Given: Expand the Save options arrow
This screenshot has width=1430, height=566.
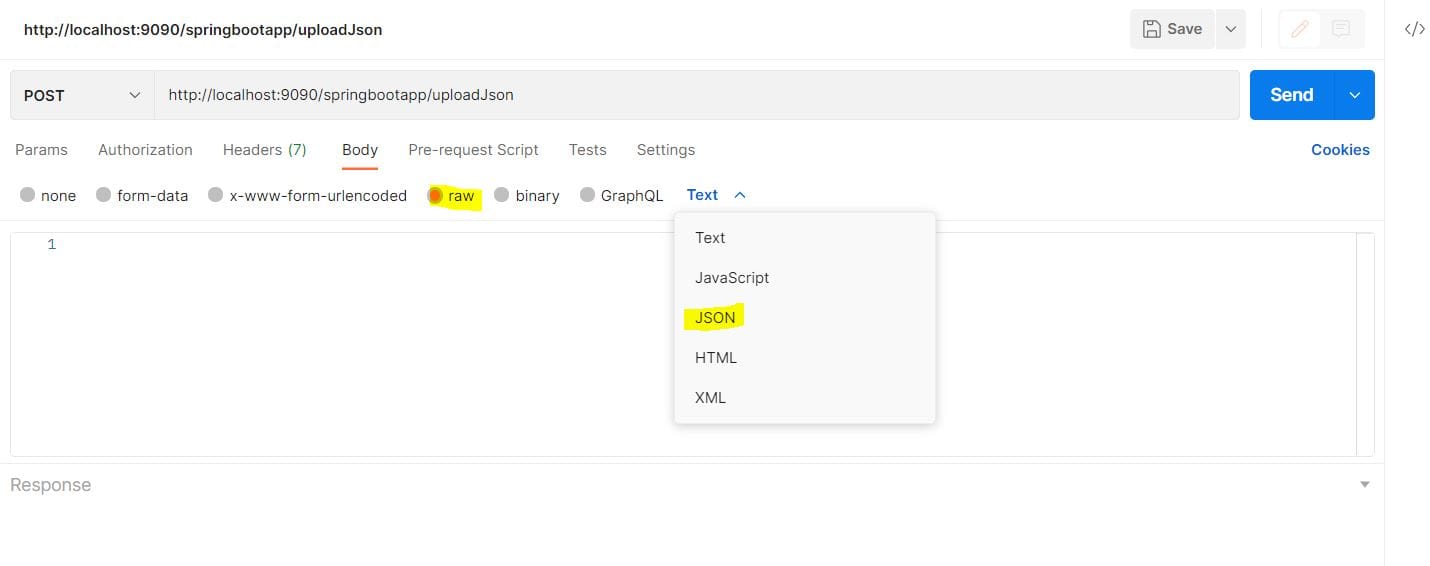Looking at the screenshot, I should 1231,29.
